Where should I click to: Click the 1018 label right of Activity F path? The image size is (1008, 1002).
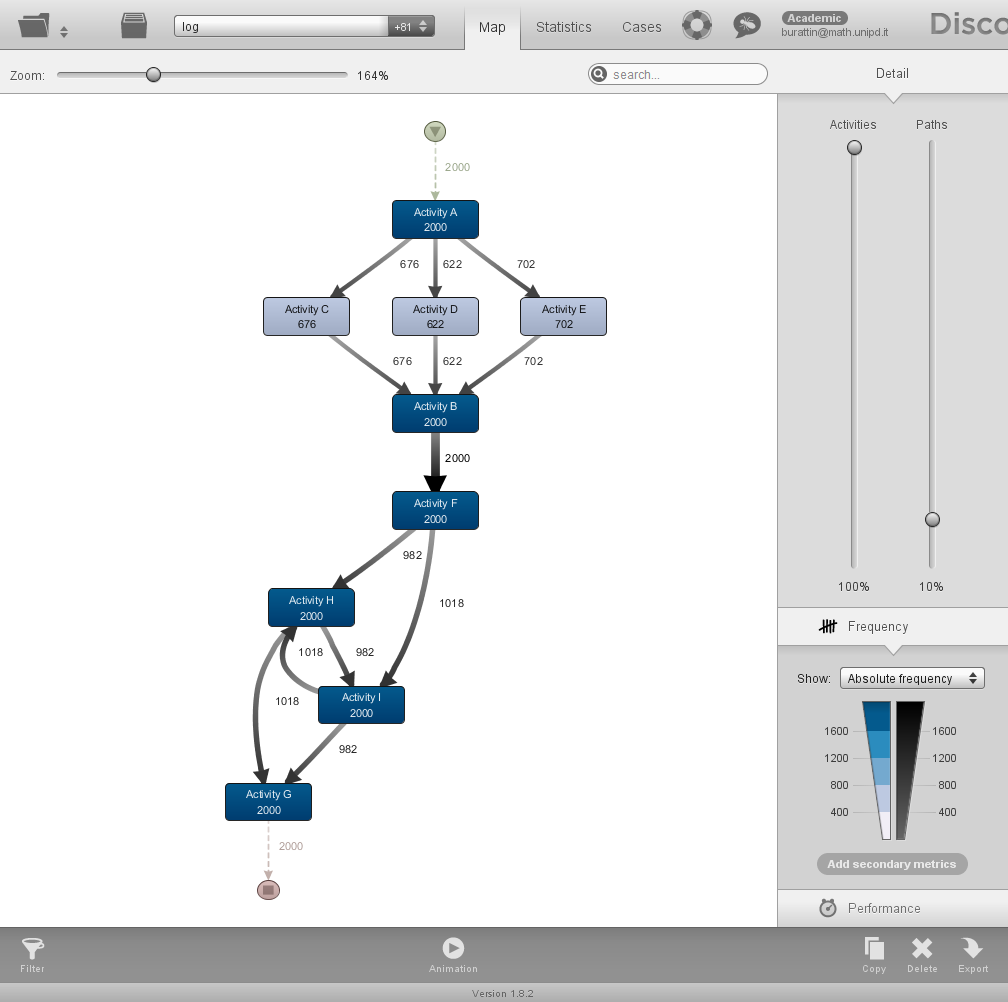pyautogui.click(x=451, y=604)
